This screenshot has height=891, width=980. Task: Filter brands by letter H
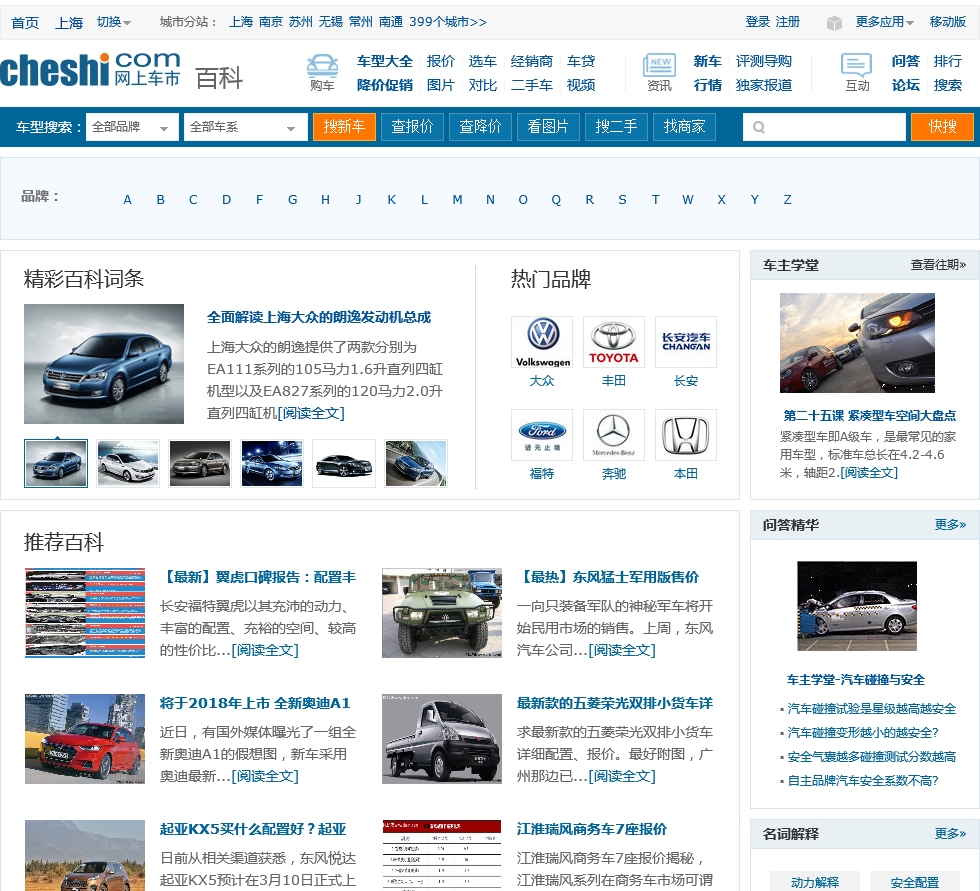pos(325,200)
